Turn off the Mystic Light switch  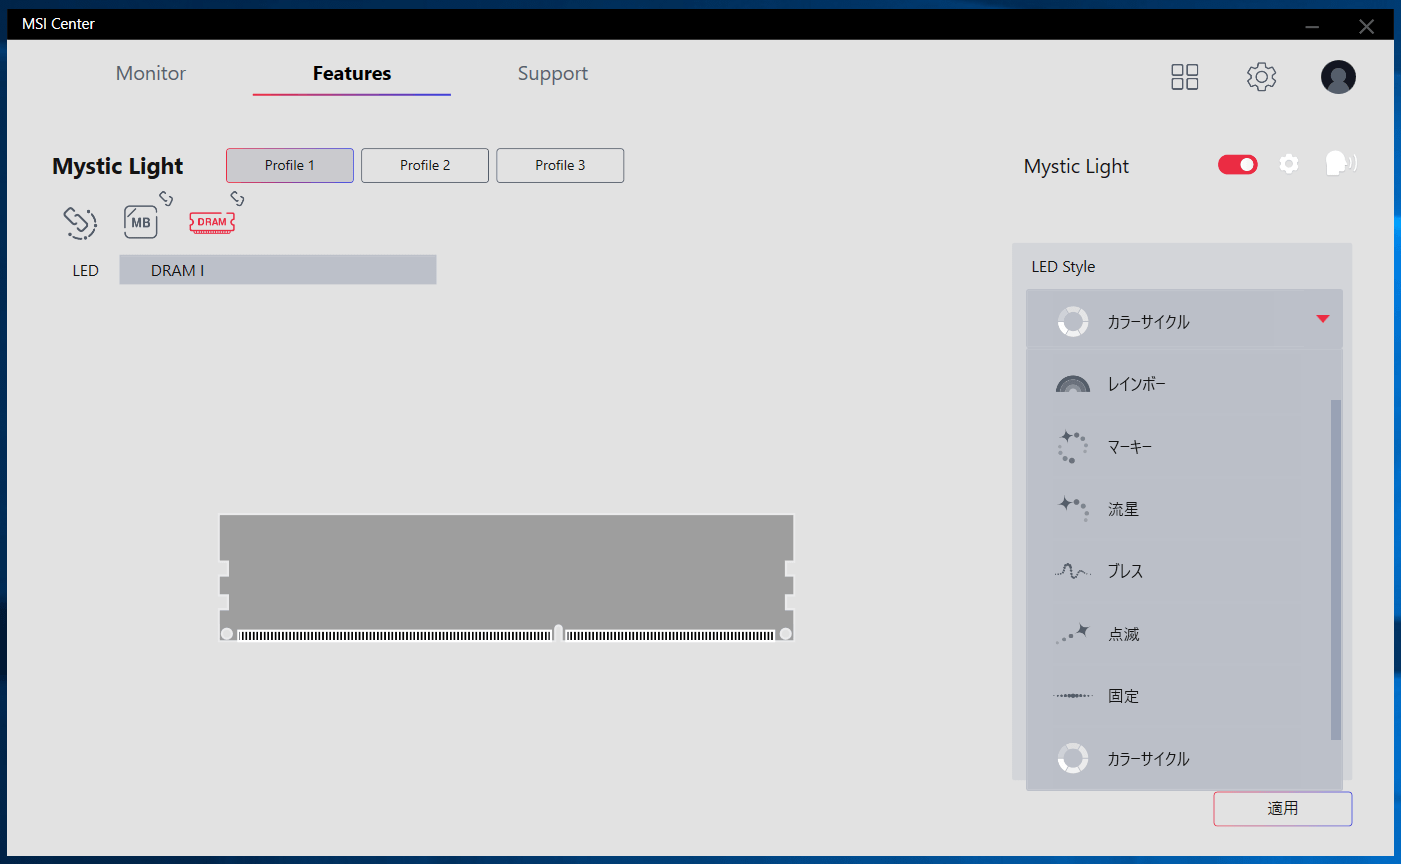1238,164
